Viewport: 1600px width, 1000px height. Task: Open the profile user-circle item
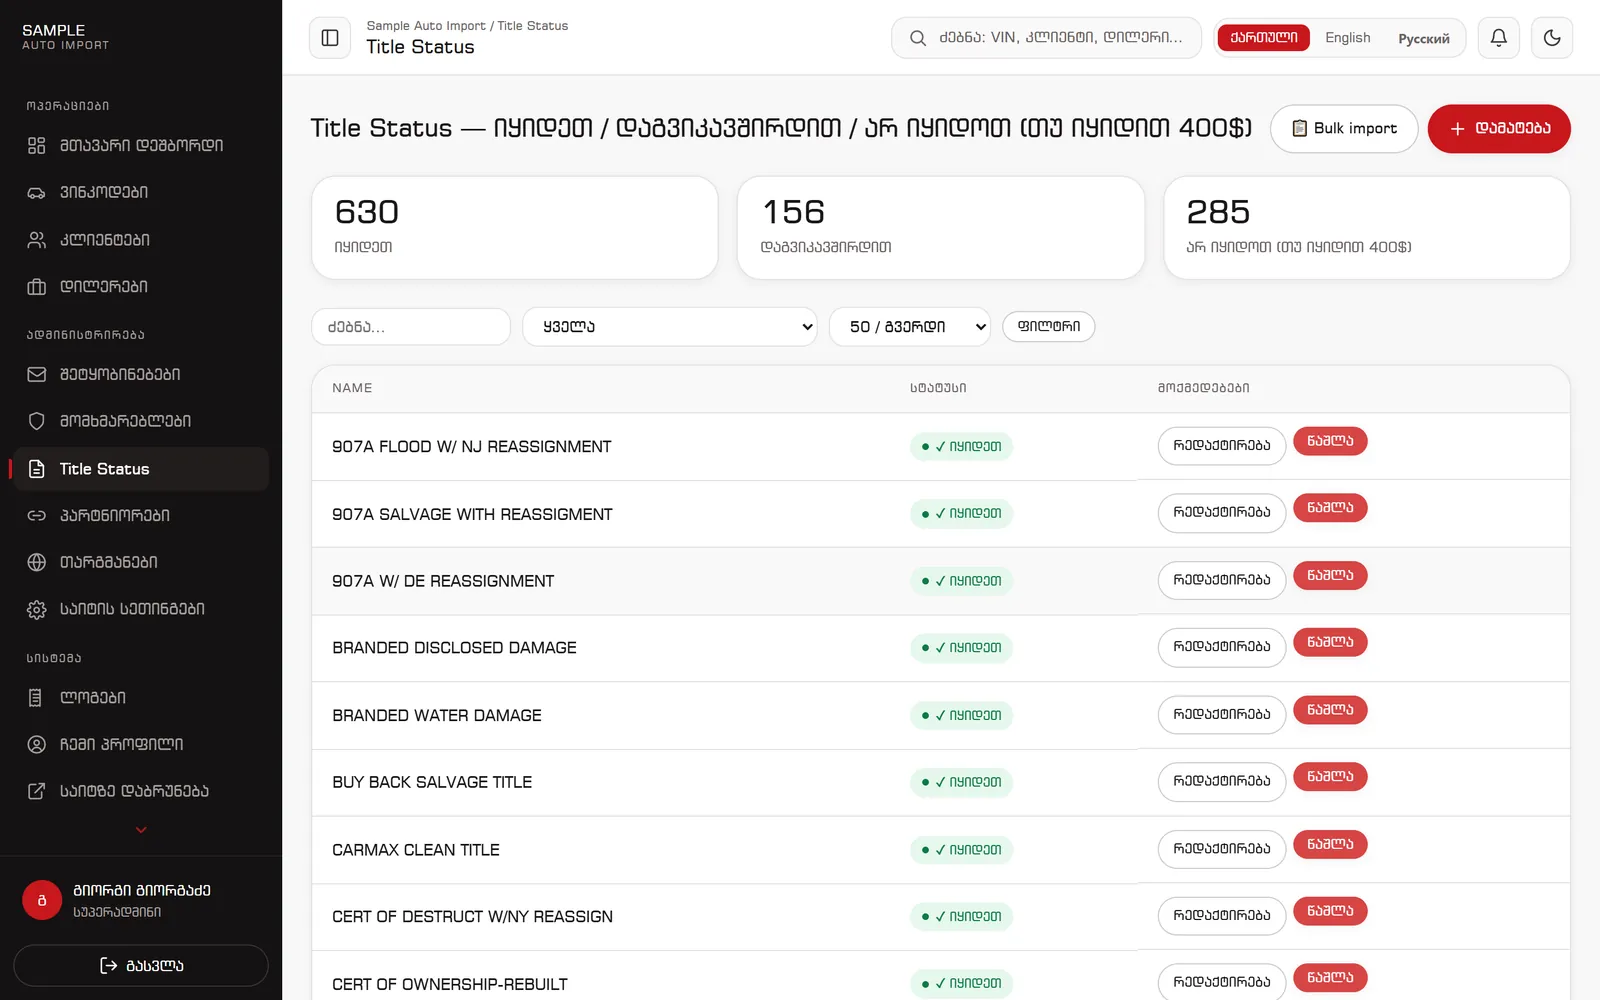click(x=36, y=744)
